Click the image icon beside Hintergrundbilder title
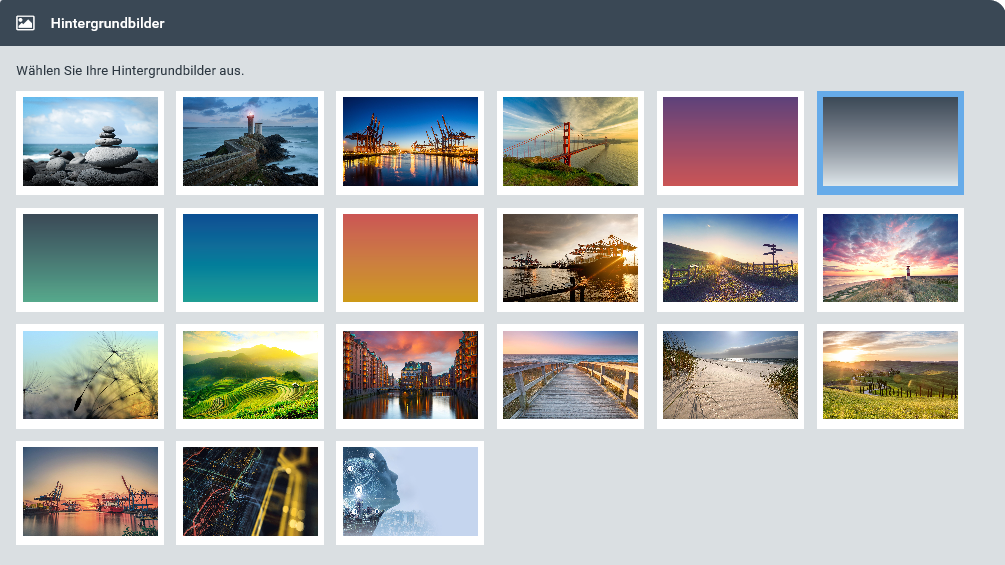1005x565 pixels. point(25,23)
